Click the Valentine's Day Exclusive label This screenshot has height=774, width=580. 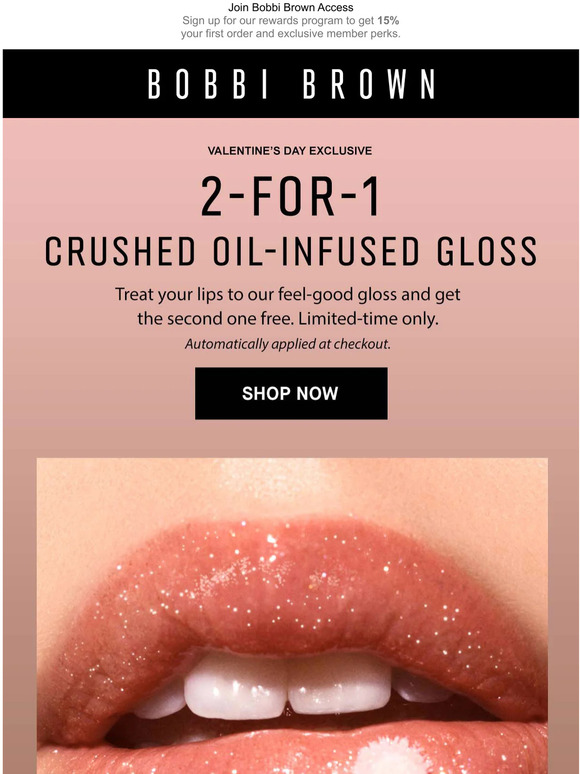tap(290, 151)
